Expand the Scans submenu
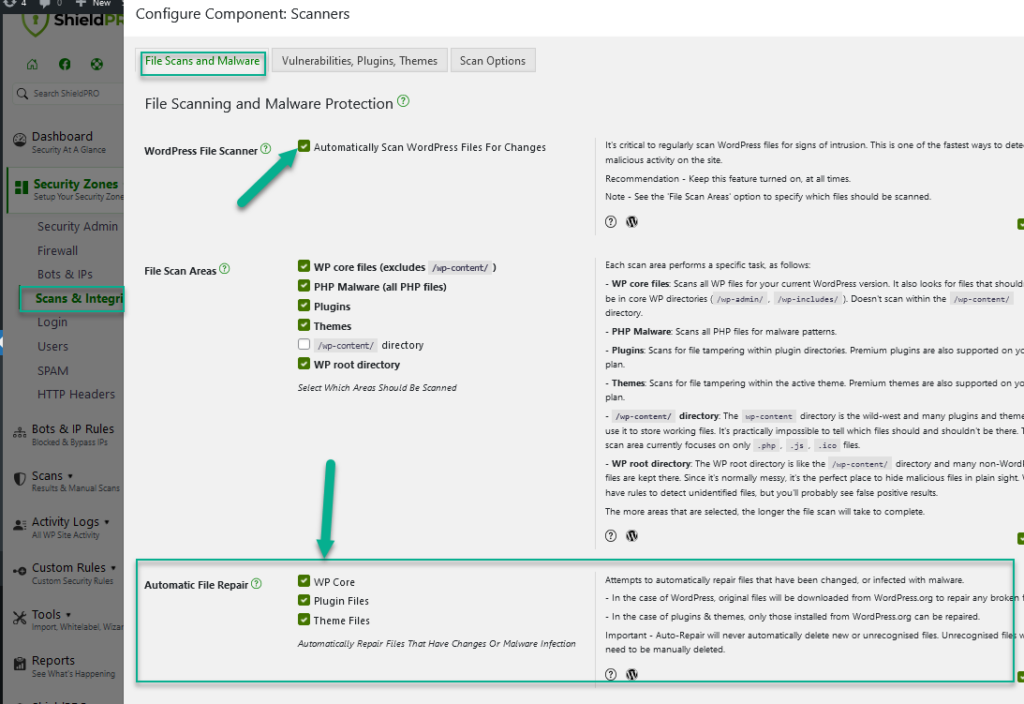Viewport: 1024px width, 704px height. pyautogui.click(x=70, y=476)
